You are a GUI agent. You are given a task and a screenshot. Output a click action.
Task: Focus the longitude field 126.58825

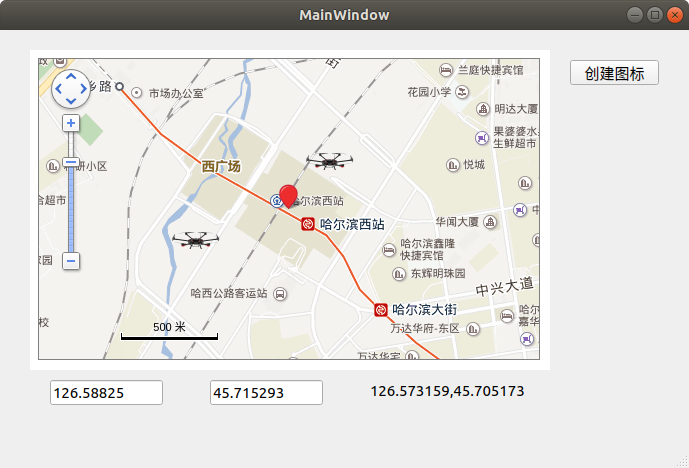106,392
